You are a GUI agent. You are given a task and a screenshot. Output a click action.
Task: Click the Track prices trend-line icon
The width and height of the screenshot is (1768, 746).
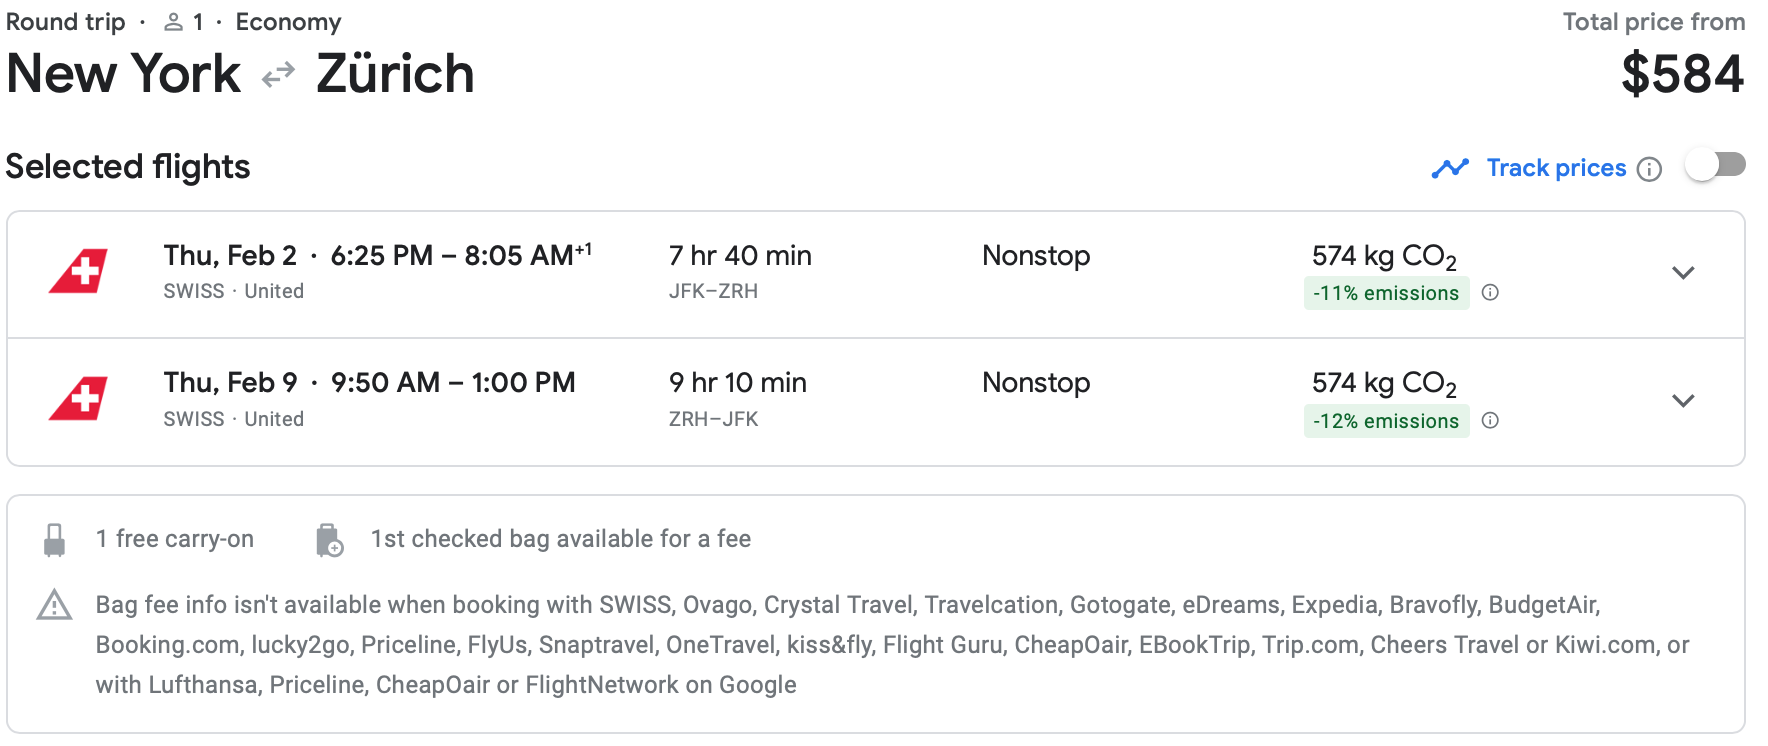click(x=1450, y=168)
